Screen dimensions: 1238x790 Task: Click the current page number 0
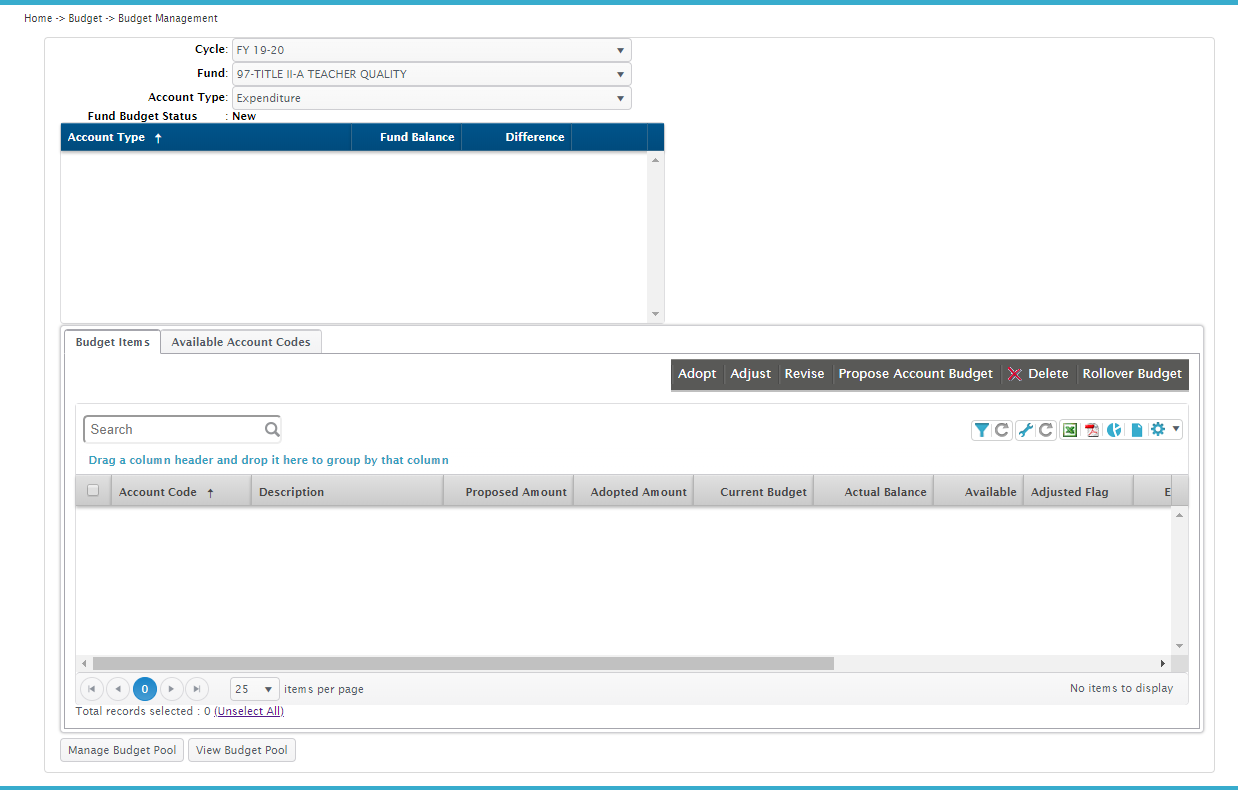(145, 689)
